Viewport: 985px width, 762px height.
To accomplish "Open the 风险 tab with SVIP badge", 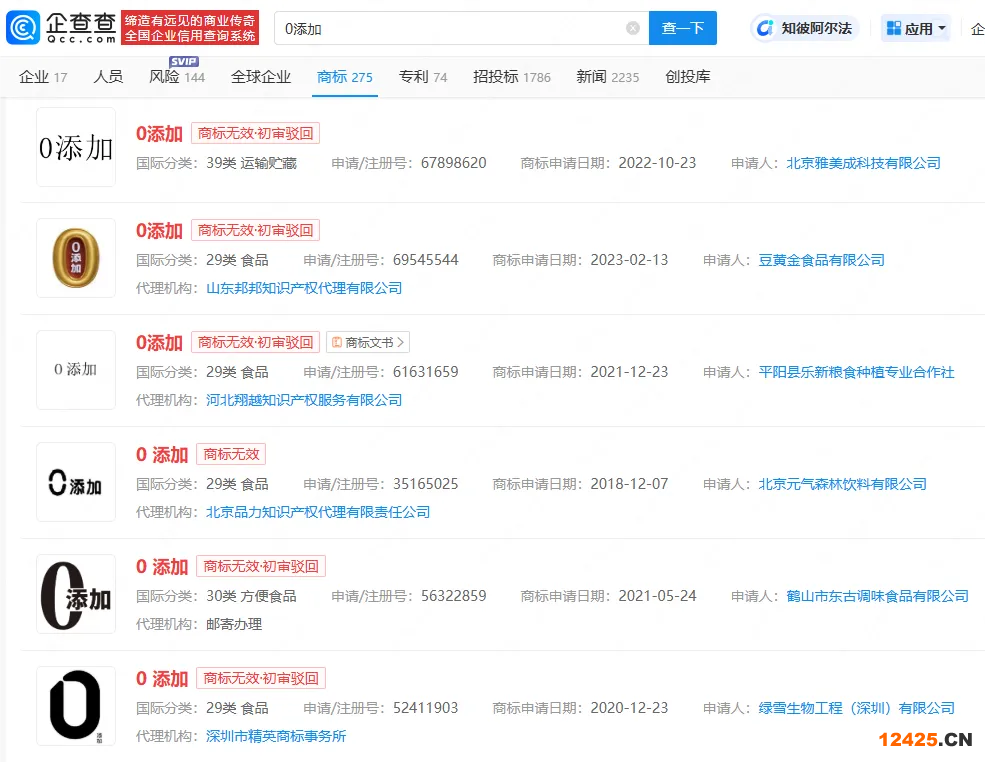I will [x=176, y=77].
